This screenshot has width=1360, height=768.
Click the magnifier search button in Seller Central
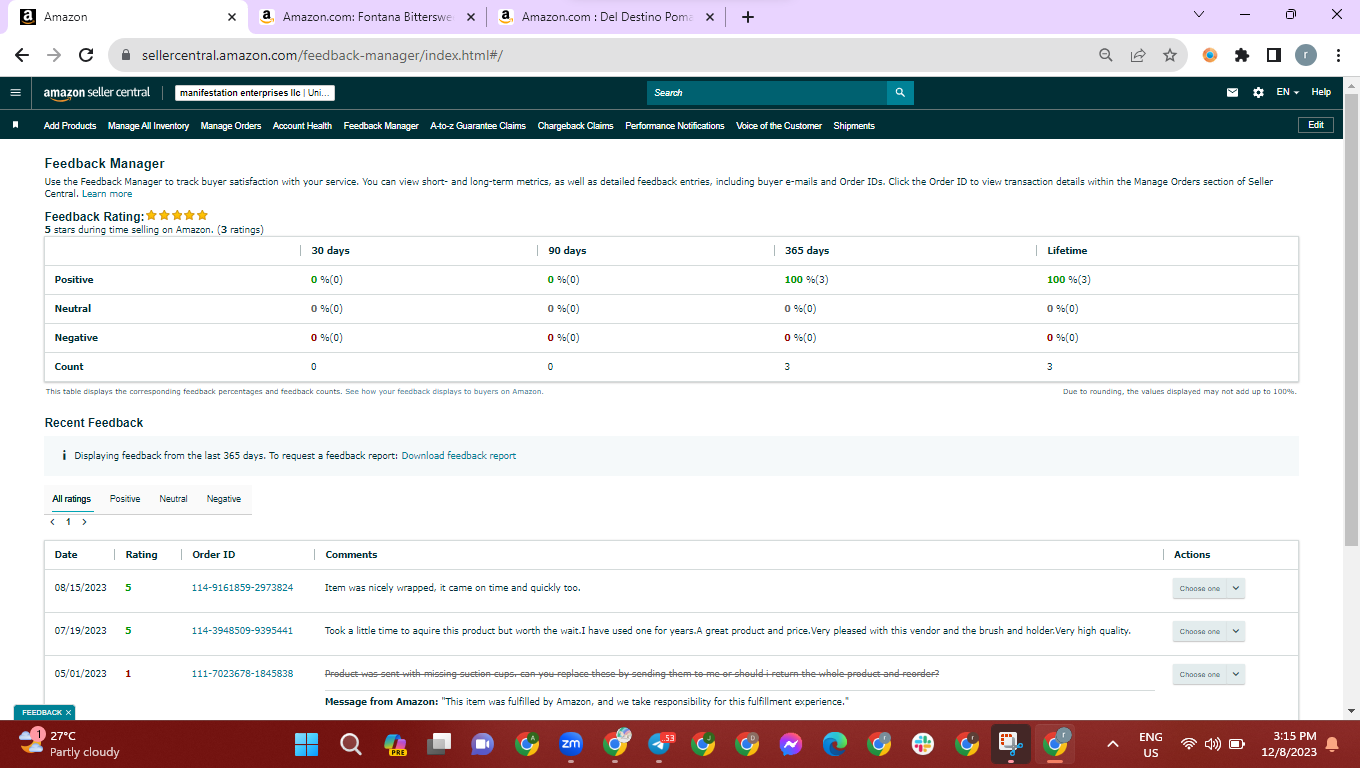(x=900, y=93)
